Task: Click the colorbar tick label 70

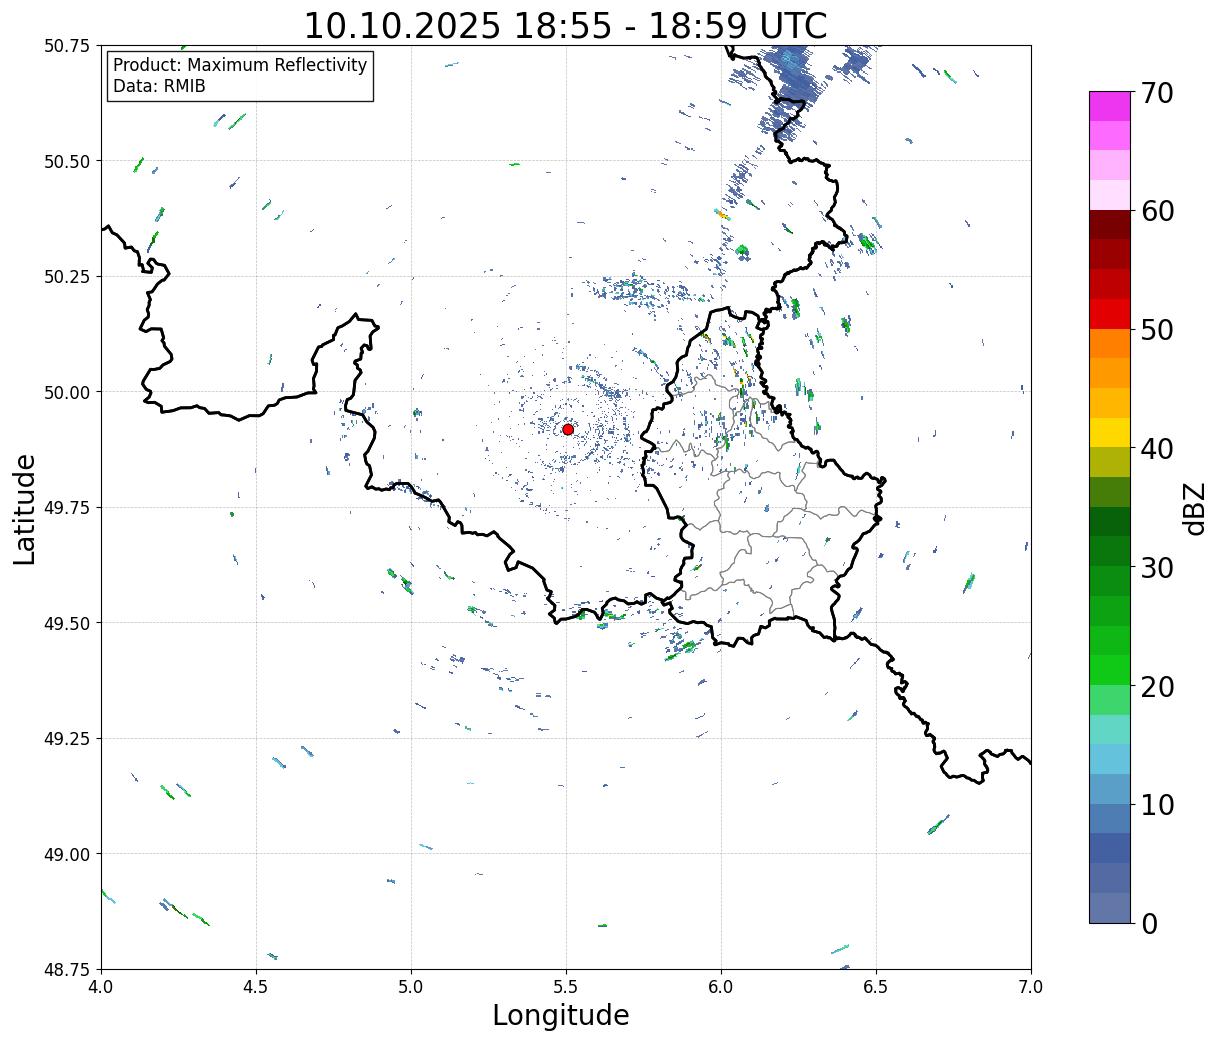Action: pyautogui.click(x=1156, y=93)
